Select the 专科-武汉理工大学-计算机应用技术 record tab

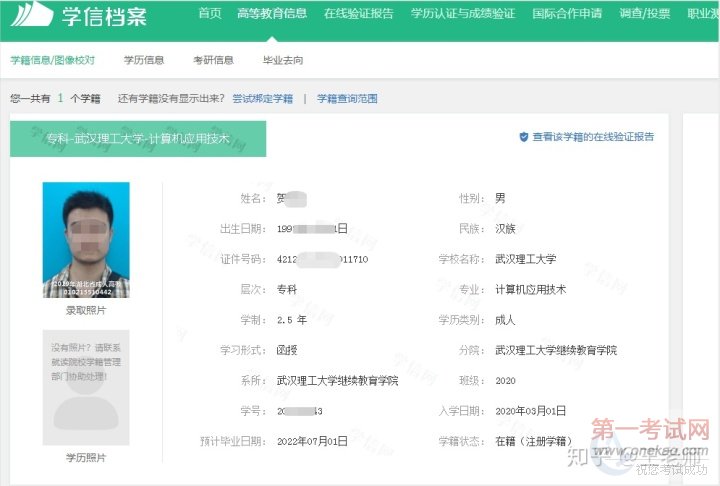(138, 139)
